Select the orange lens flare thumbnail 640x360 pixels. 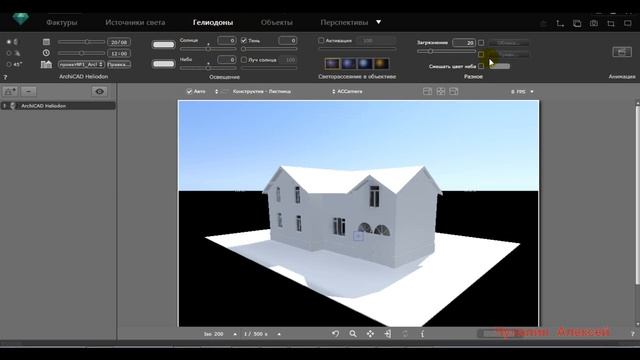381,64
